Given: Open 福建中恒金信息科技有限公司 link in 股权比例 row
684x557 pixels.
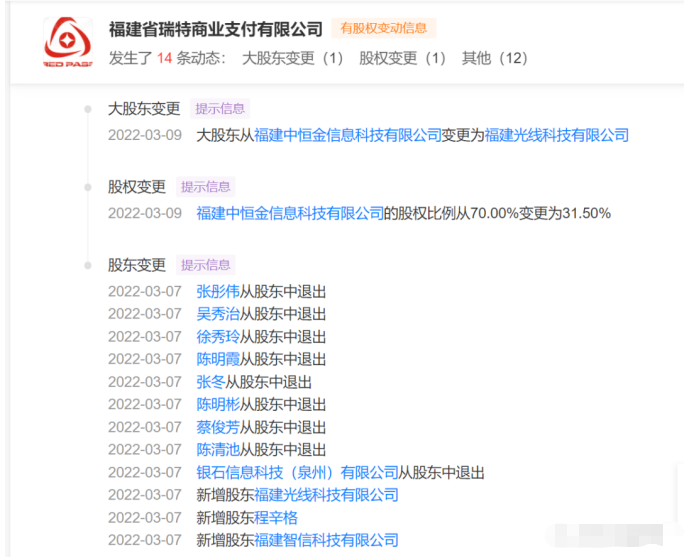Looking at the screenshot, I should 290,213.
